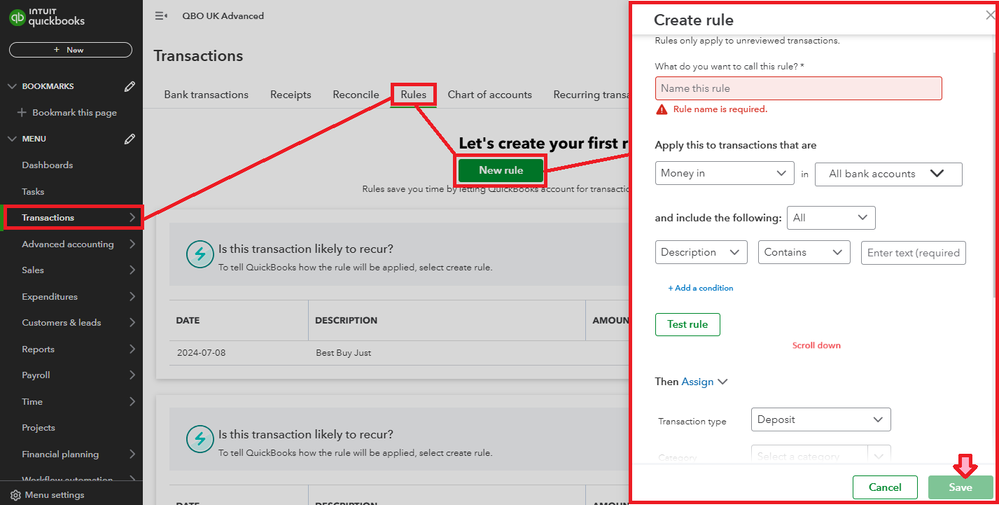
Task: Open Menu settings gear icon
Action: coord(14,495)
